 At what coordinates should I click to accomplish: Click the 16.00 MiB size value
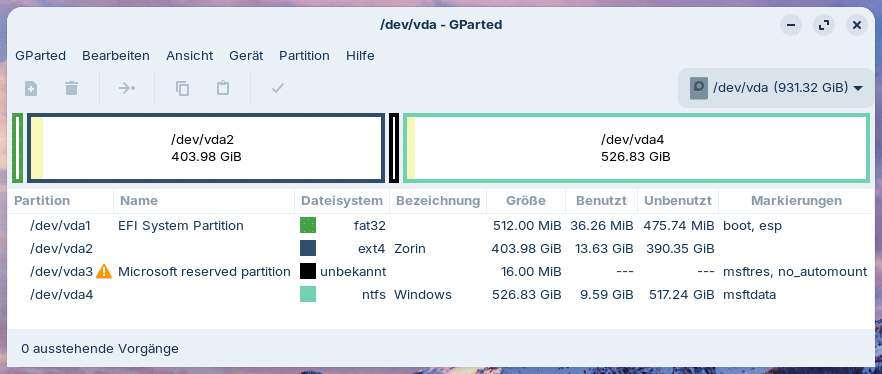531,272
